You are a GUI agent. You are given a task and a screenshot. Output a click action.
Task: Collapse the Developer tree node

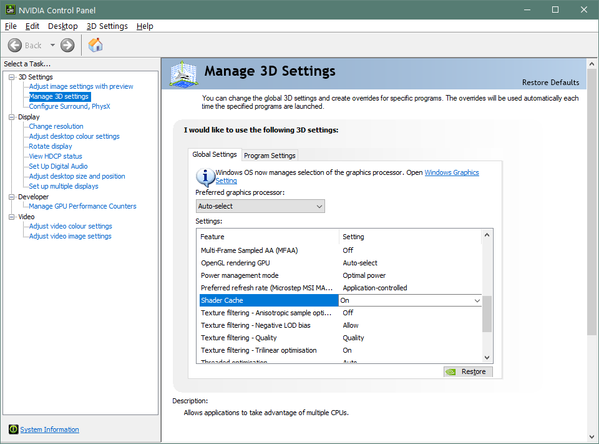click(x=12, y=197)
